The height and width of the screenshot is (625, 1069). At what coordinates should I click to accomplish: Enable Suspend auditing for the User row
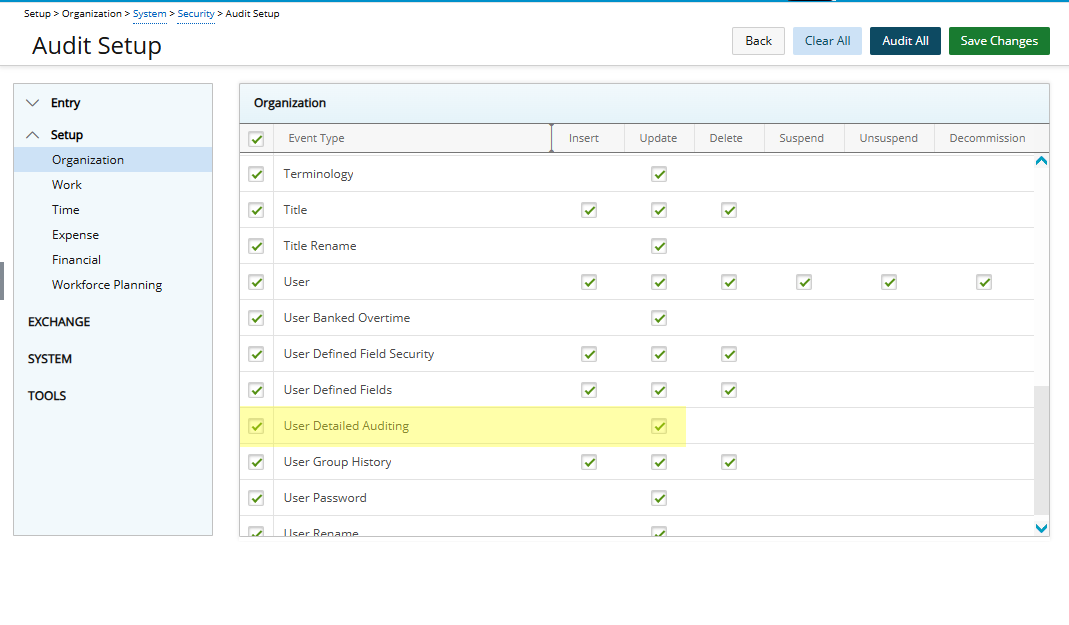[x=804, y=281]
